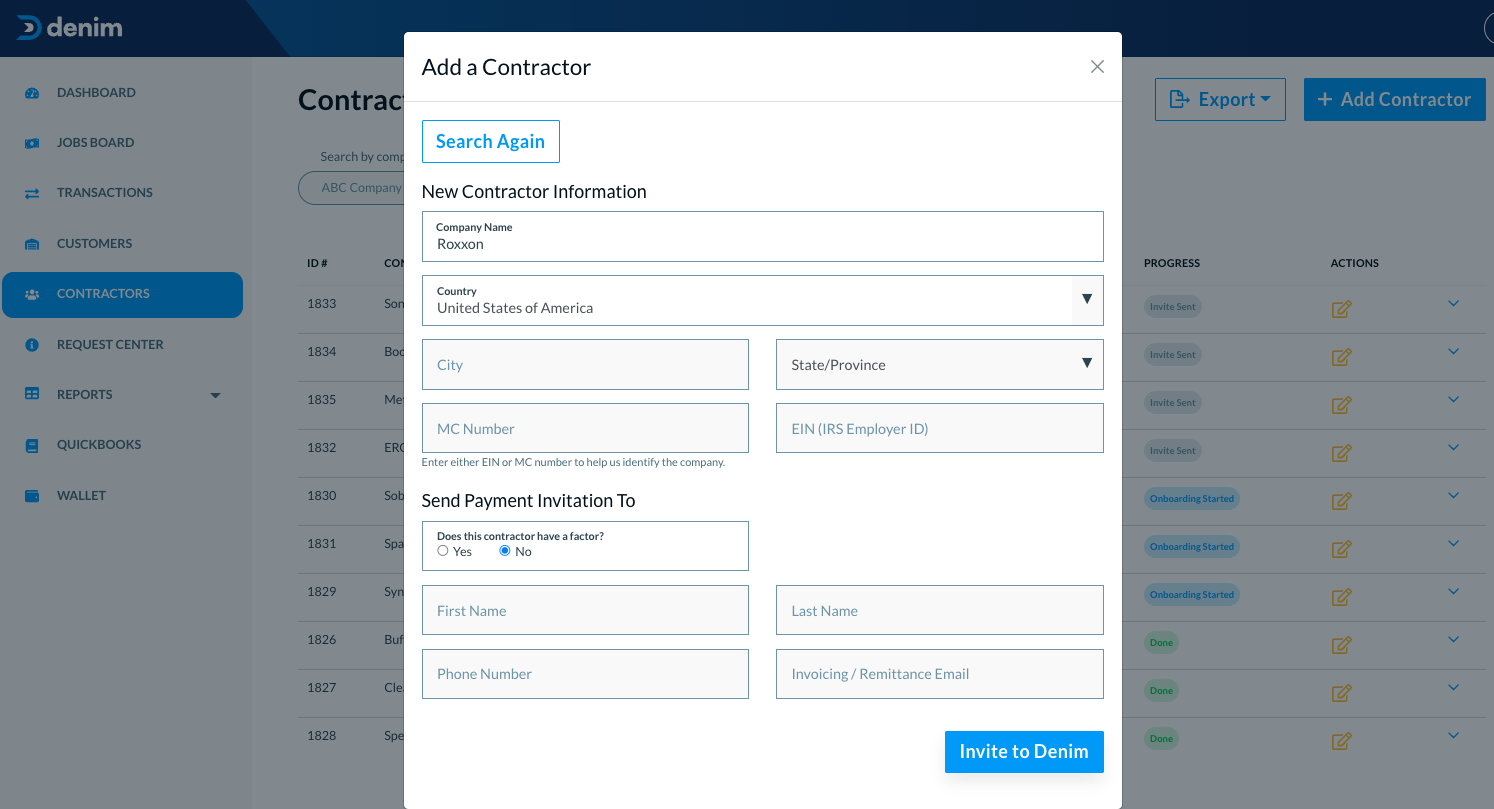The width and height of the screenshot is (1494, 809).
Task: Click the Jobs Board sidebar icon
Action: coord(32,143)
